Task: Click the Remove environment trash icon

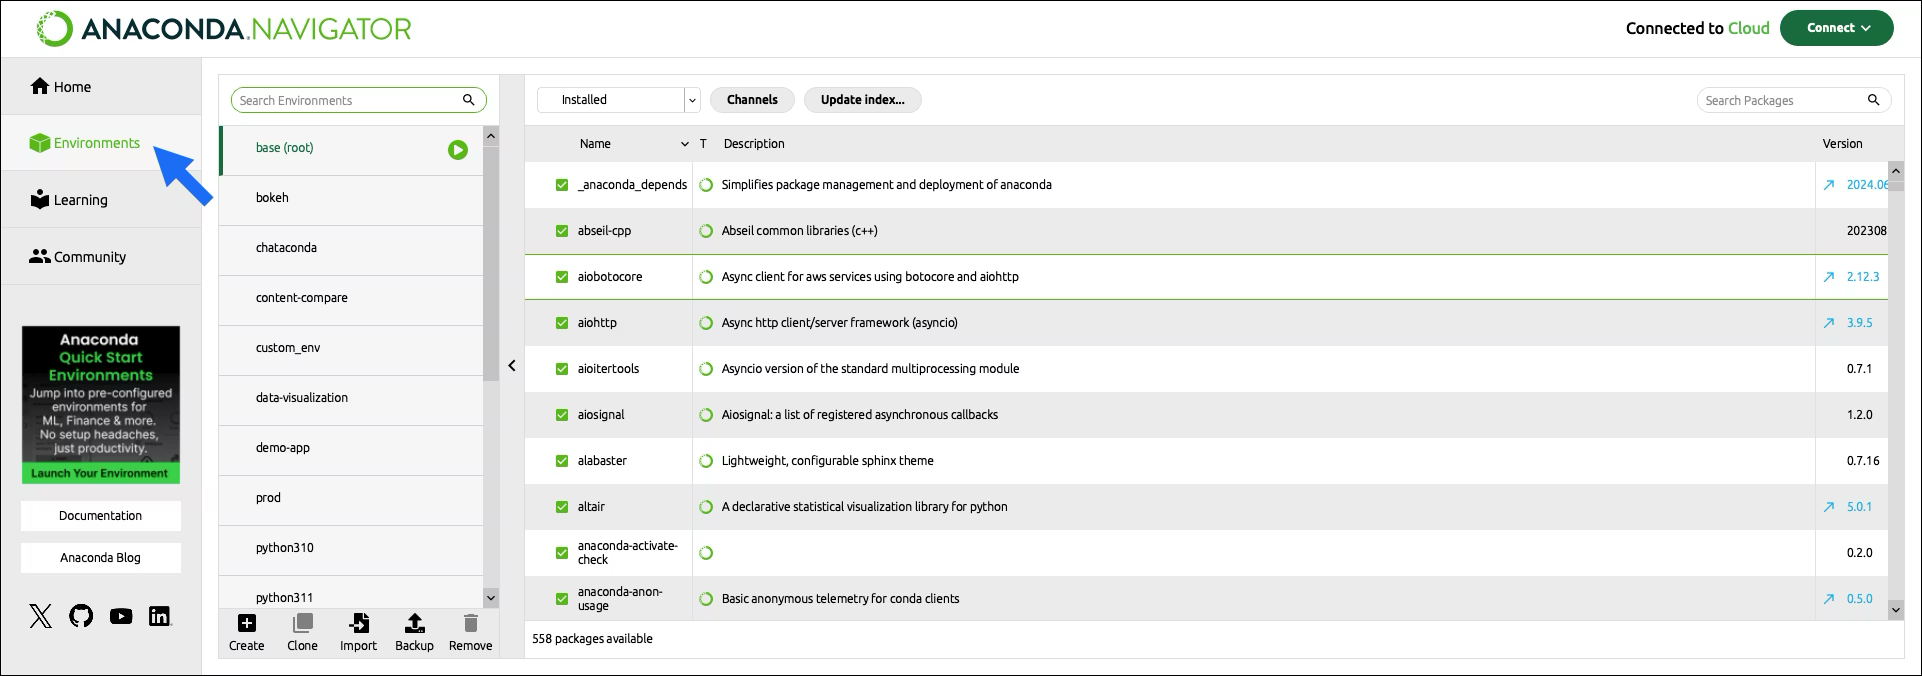Action: pos(470,624)
